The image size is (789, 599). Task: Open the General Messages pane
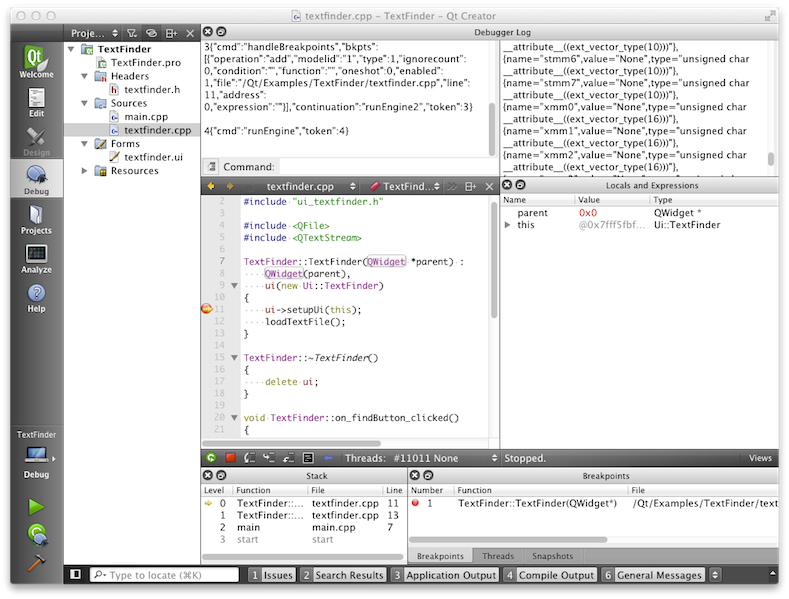(653, 575)
